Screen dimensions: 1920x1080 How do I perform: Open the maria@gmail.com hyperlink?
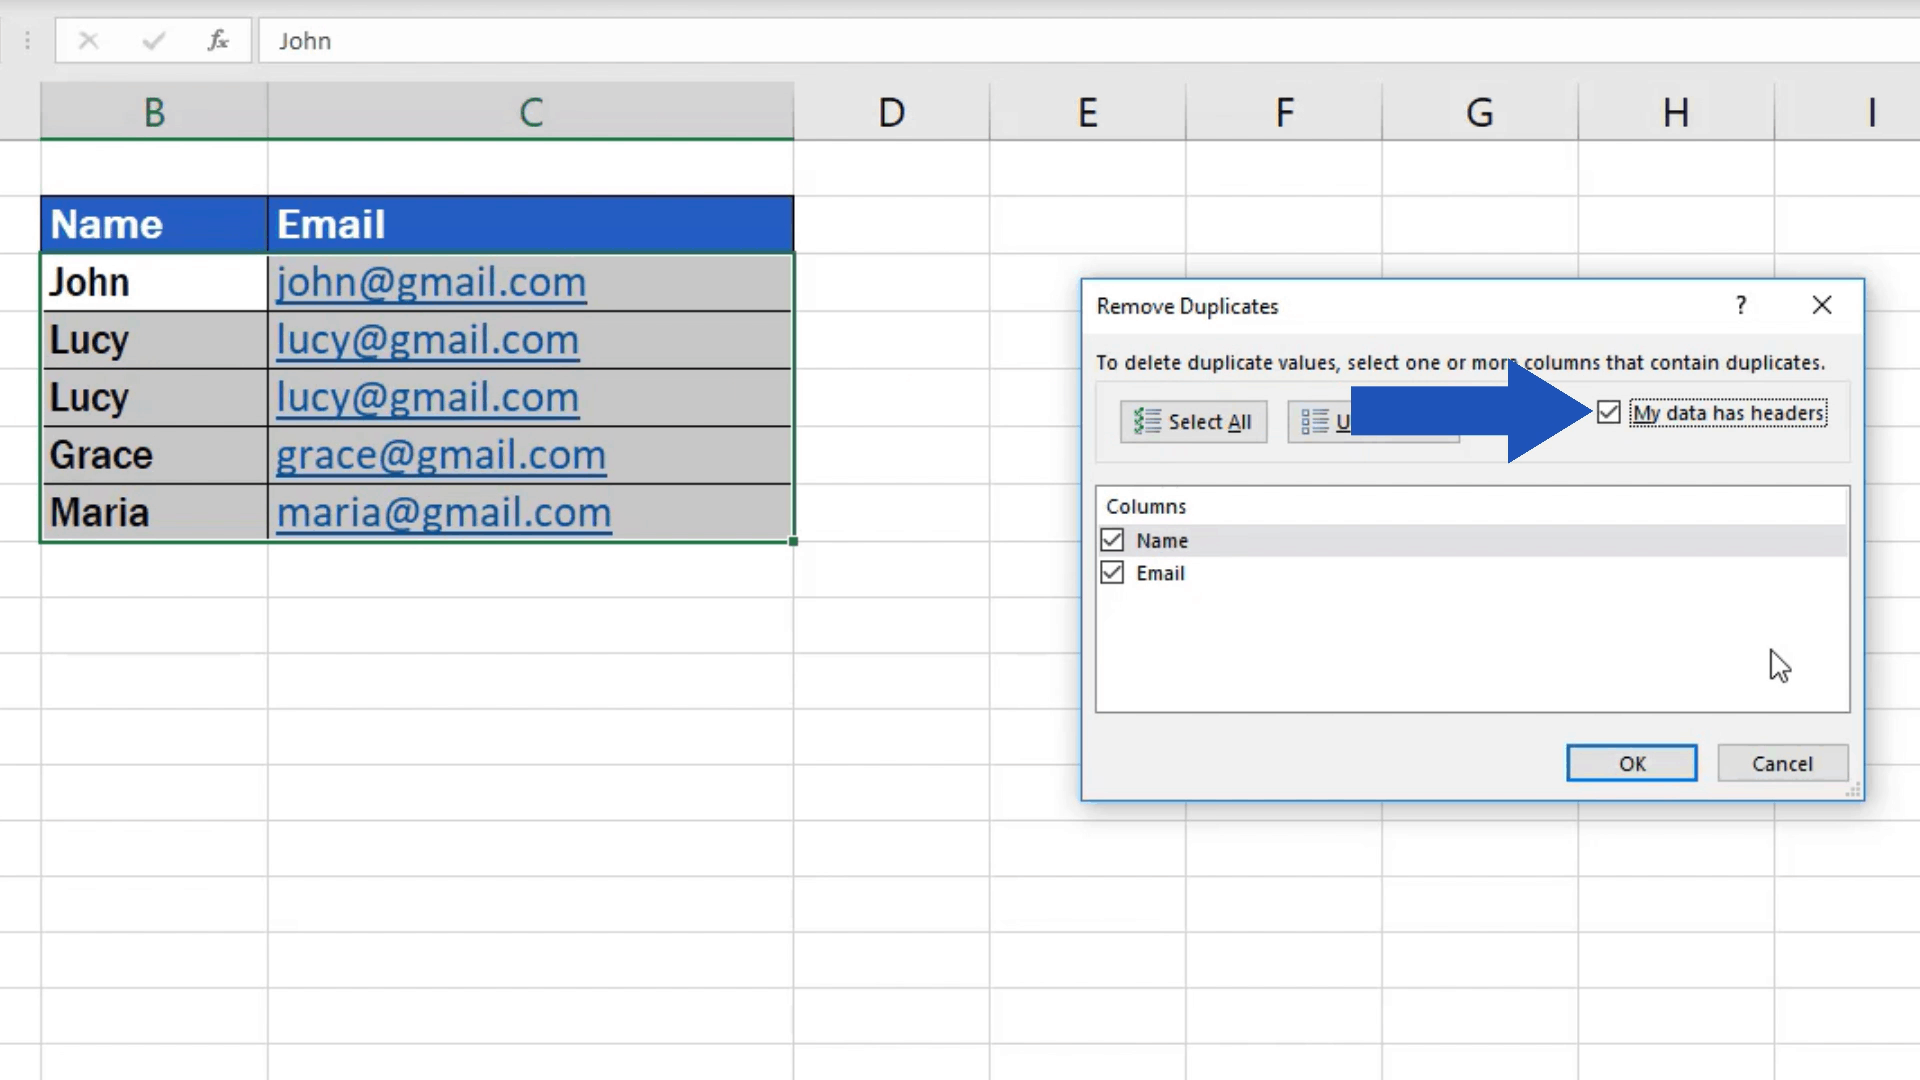(x=444, y=512)
